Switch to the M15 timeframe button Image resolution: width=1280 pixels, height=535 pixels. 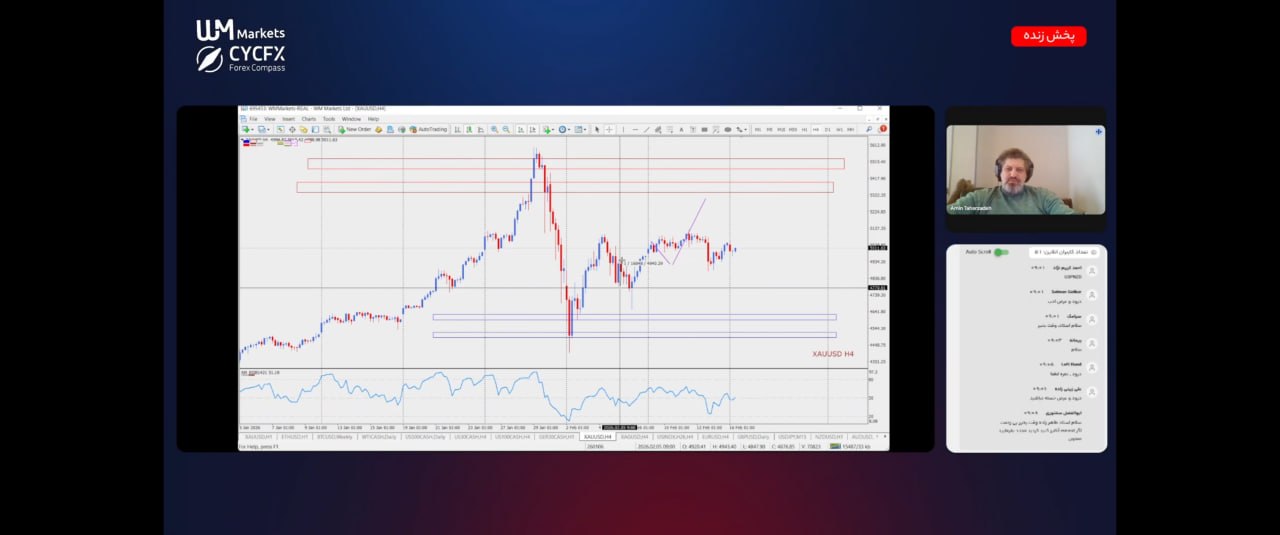[781, 129]
